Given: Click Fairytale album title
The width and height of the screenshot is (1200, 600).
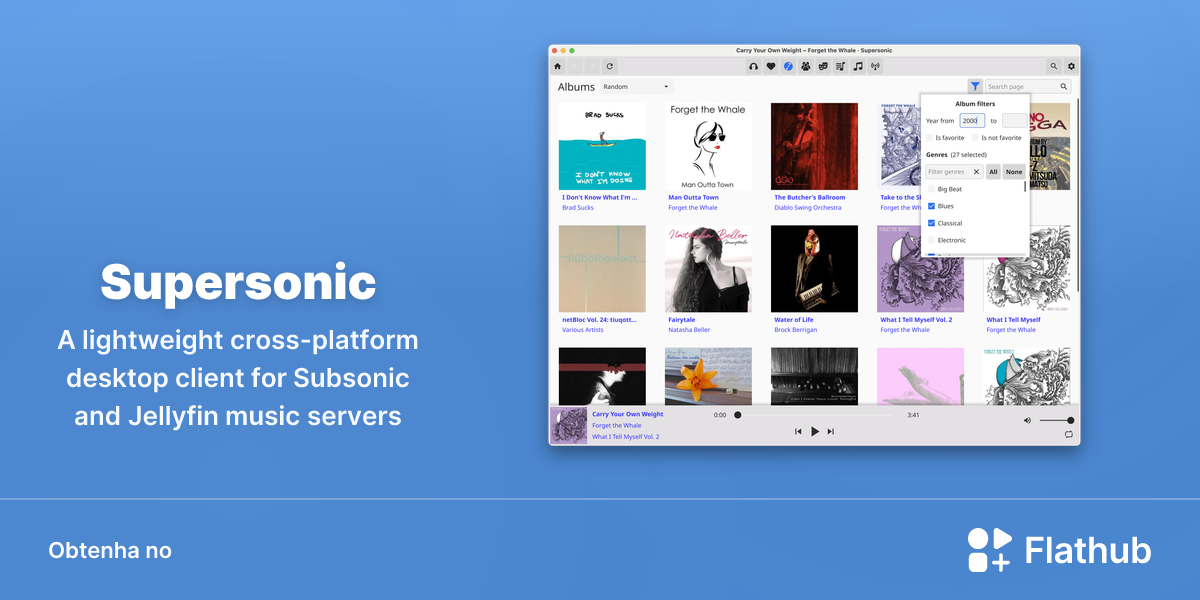Looking at the screenshot, I should (x=682, y=320).
